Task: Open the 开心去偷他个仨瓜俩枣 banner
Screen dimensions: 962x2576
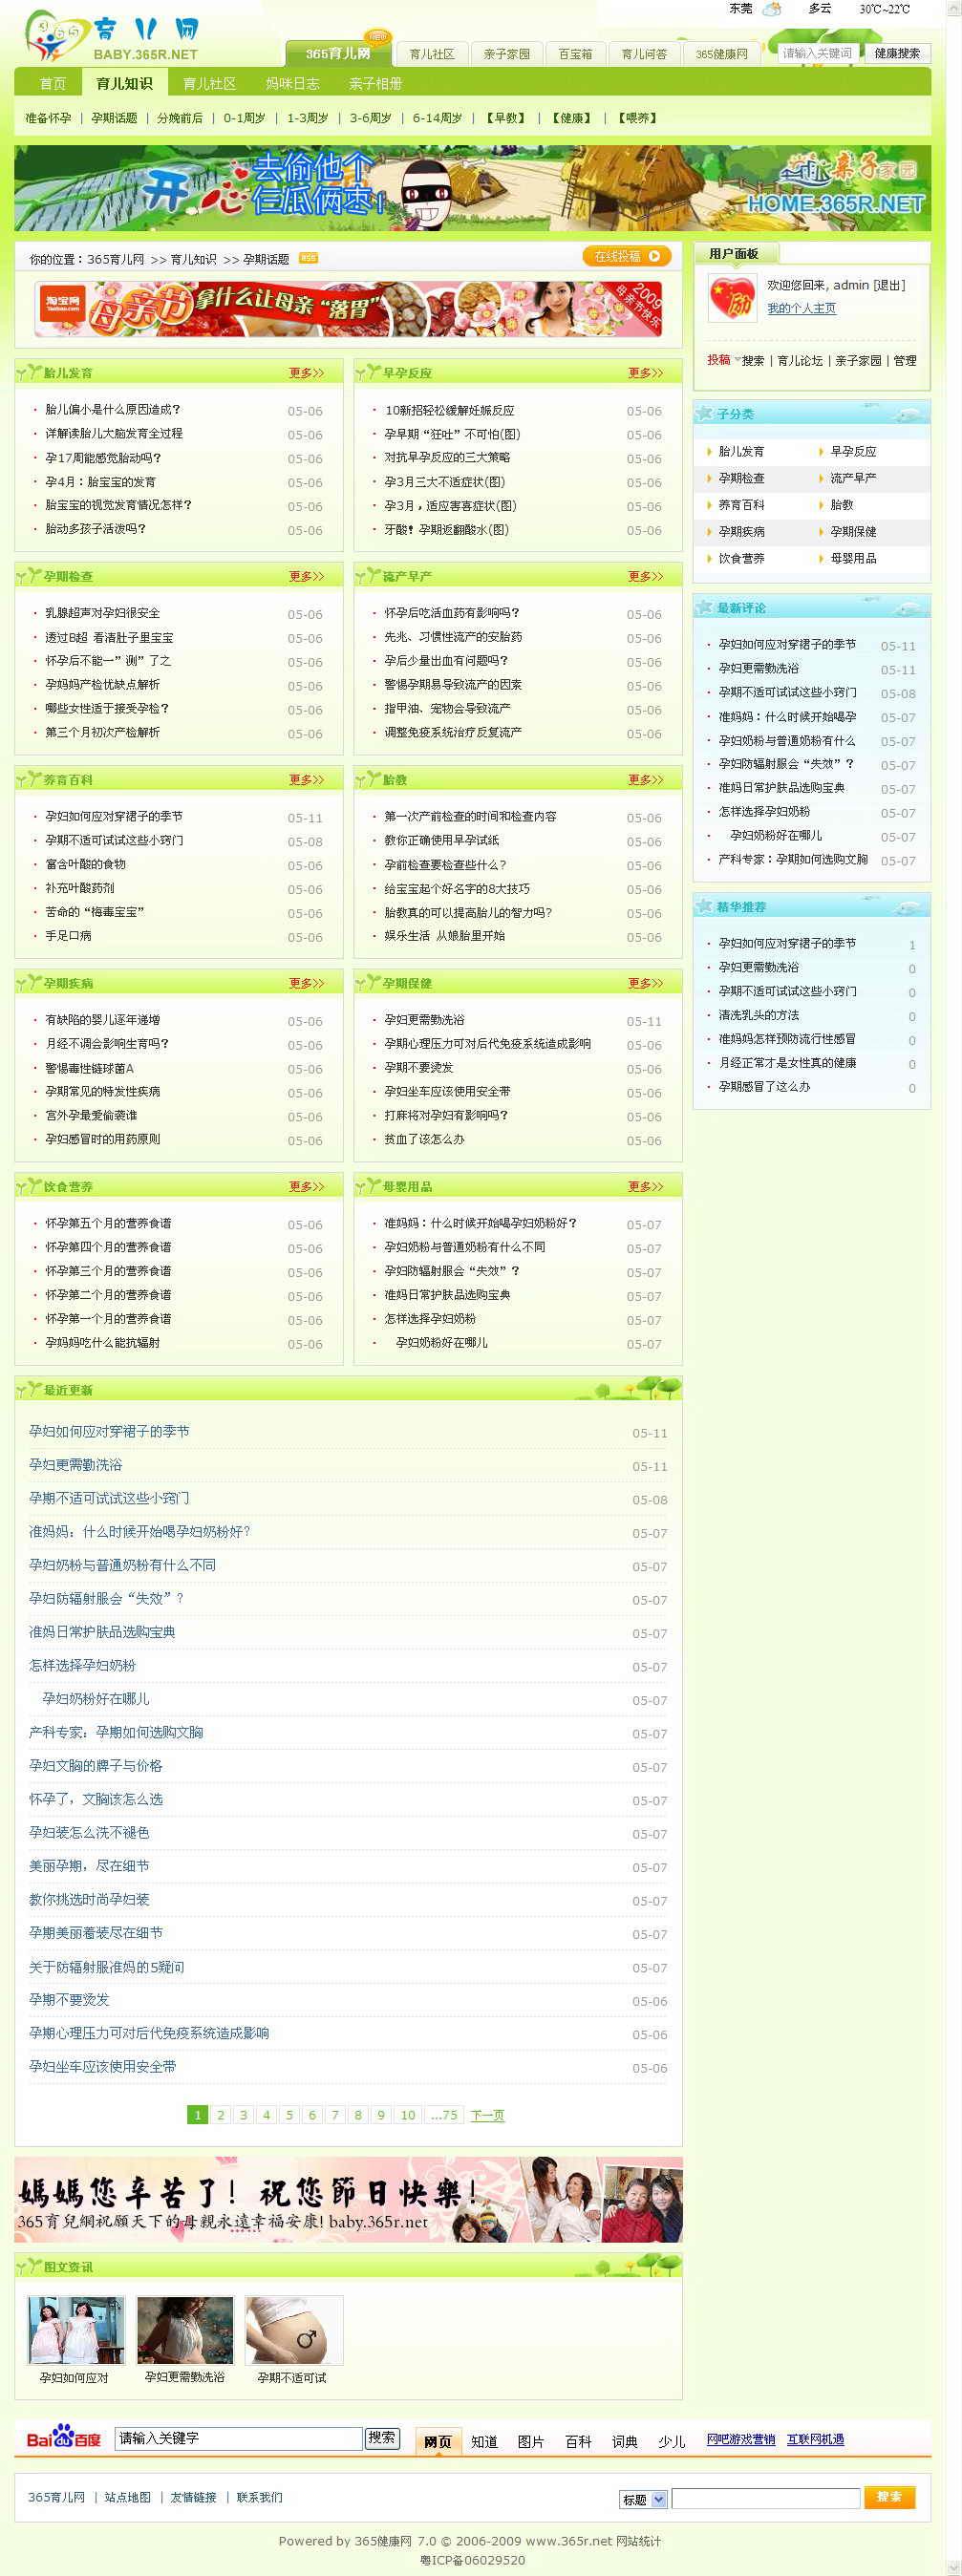Action: [472, 188]
